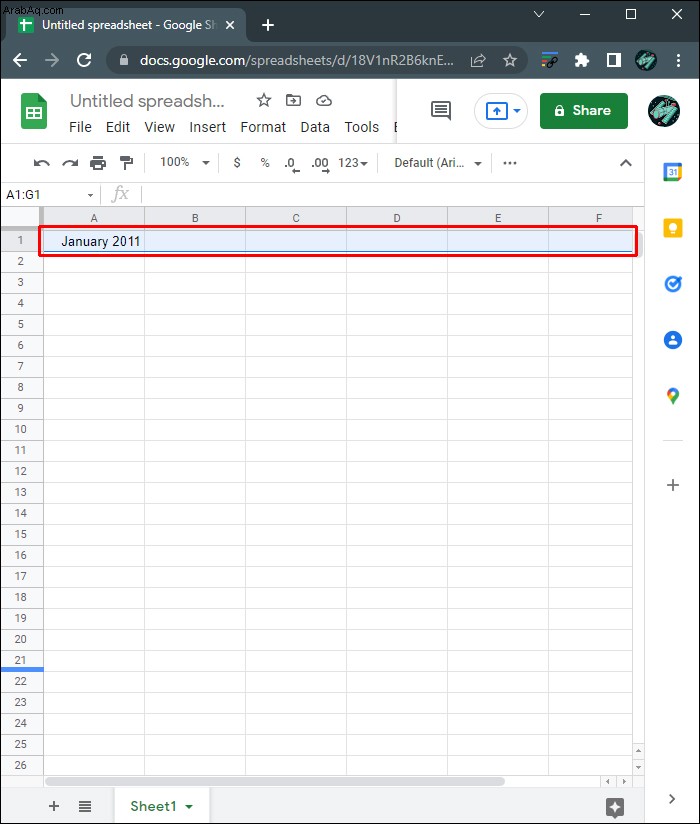
Task: Format as currency with dollar icon
Action: click(x=237, y=163)
